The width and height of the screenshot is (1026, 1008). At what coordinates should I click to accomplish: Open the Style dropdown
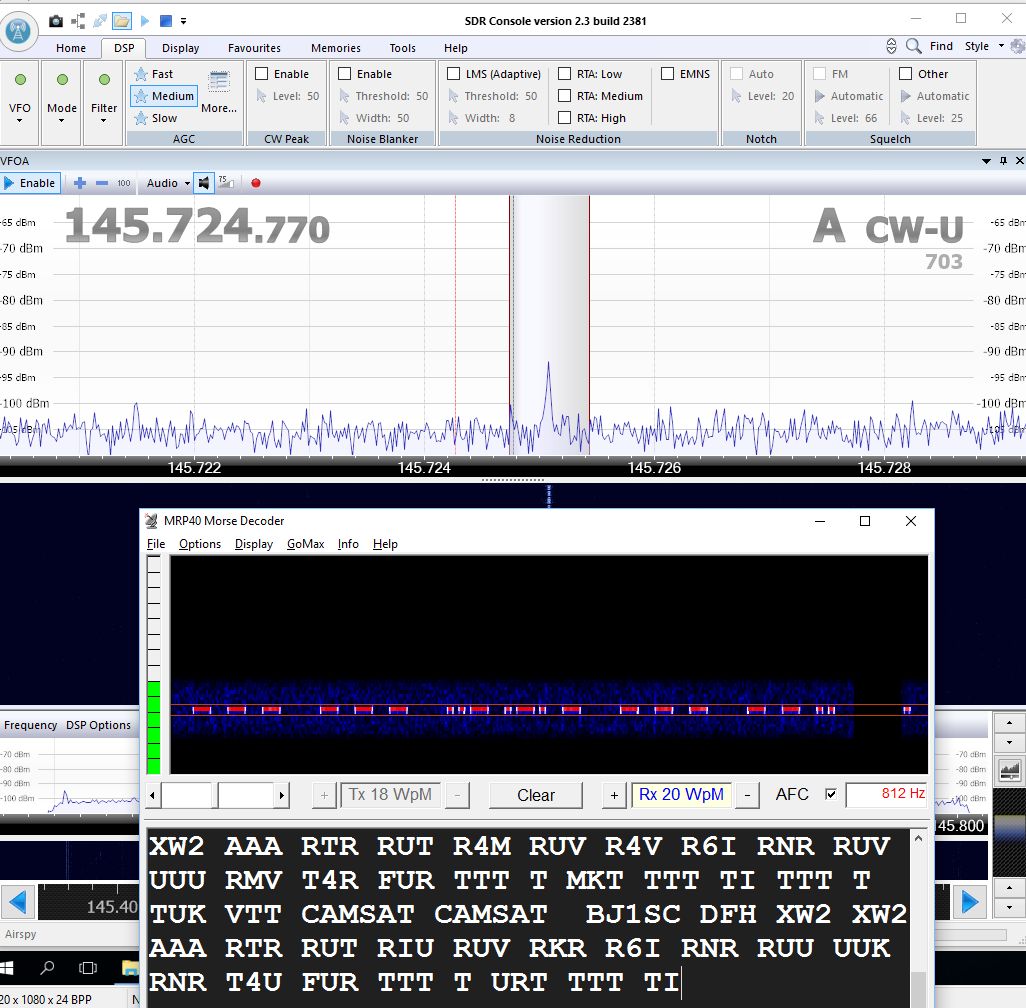(984, 46)
